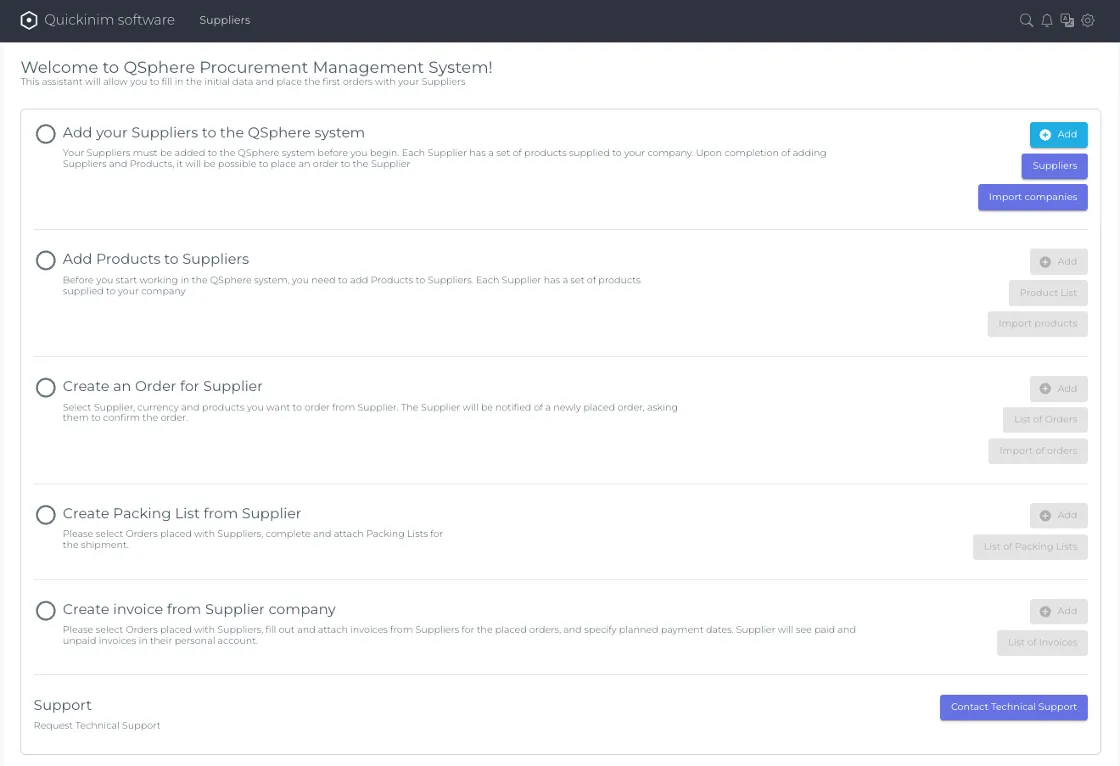
Task: Open search from the top bar
Action: [1026, 20]
